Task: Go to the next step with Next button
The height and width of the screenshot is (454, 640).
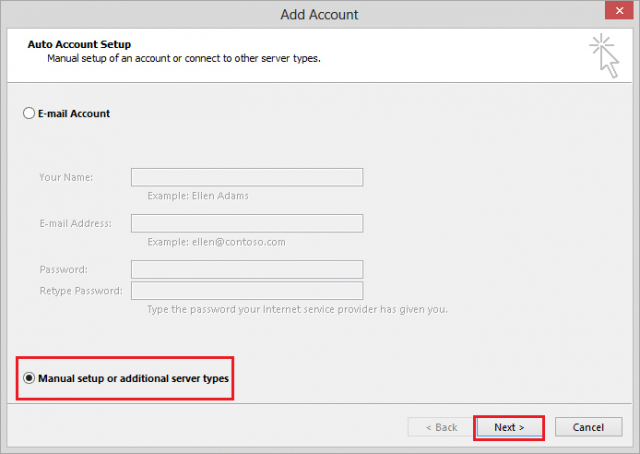Action: 509,427
